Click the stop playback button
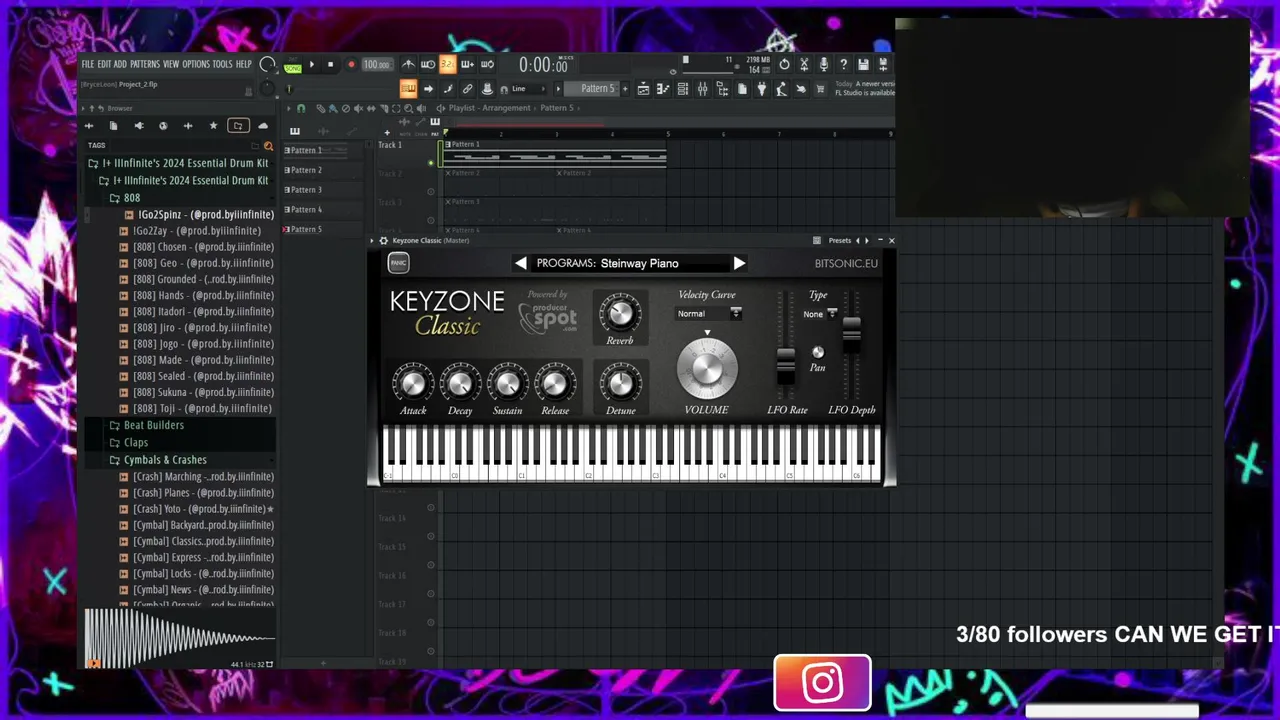This screenshot has width=1280, height=720. coord(330,64)
